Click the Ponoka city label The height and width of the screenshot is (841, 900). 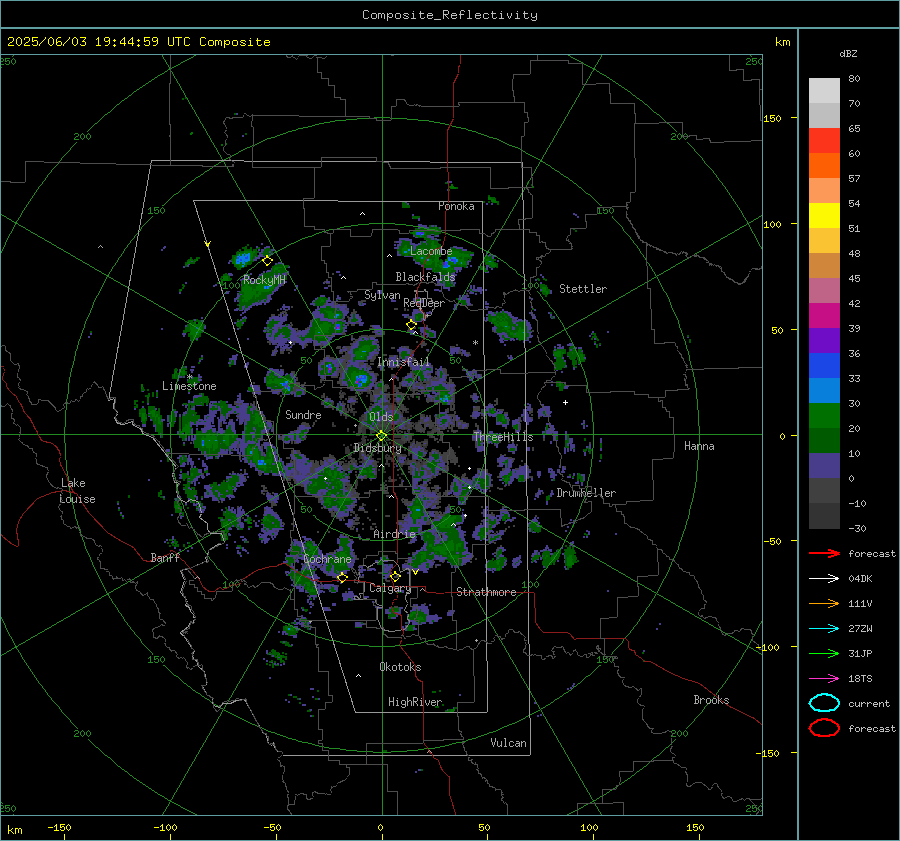click(456, 206)
